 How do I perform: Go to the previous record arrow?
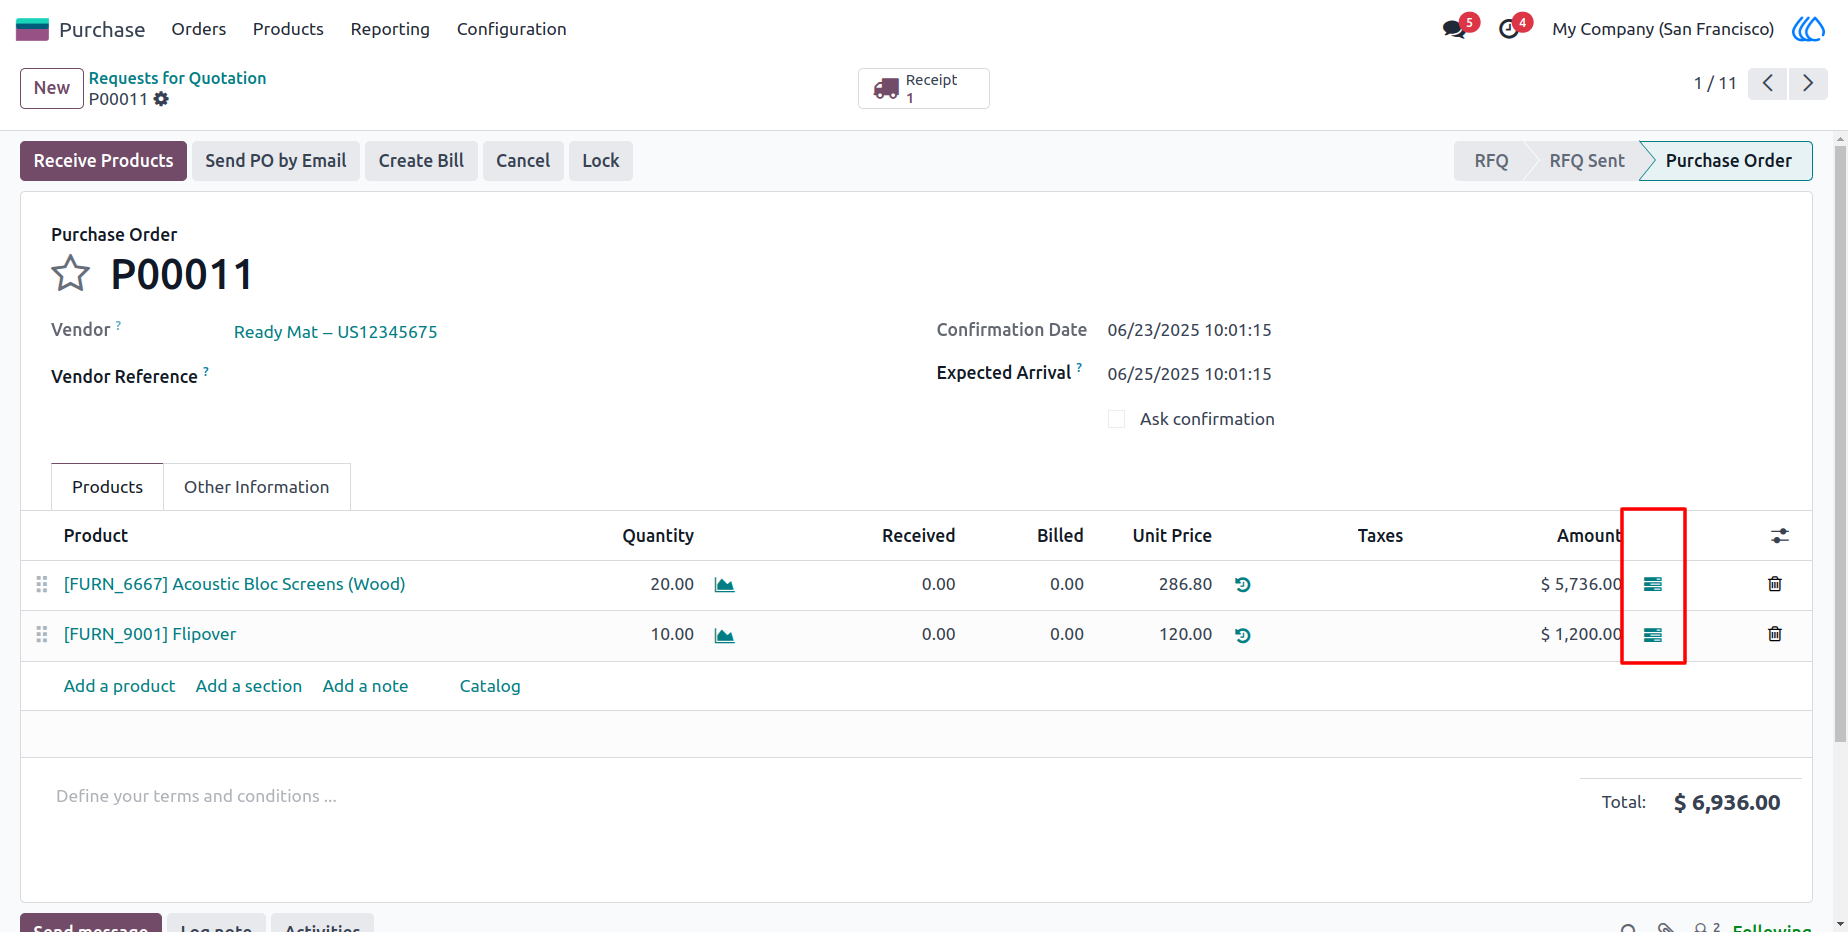pyautogui.click(x=1768, y=83)
